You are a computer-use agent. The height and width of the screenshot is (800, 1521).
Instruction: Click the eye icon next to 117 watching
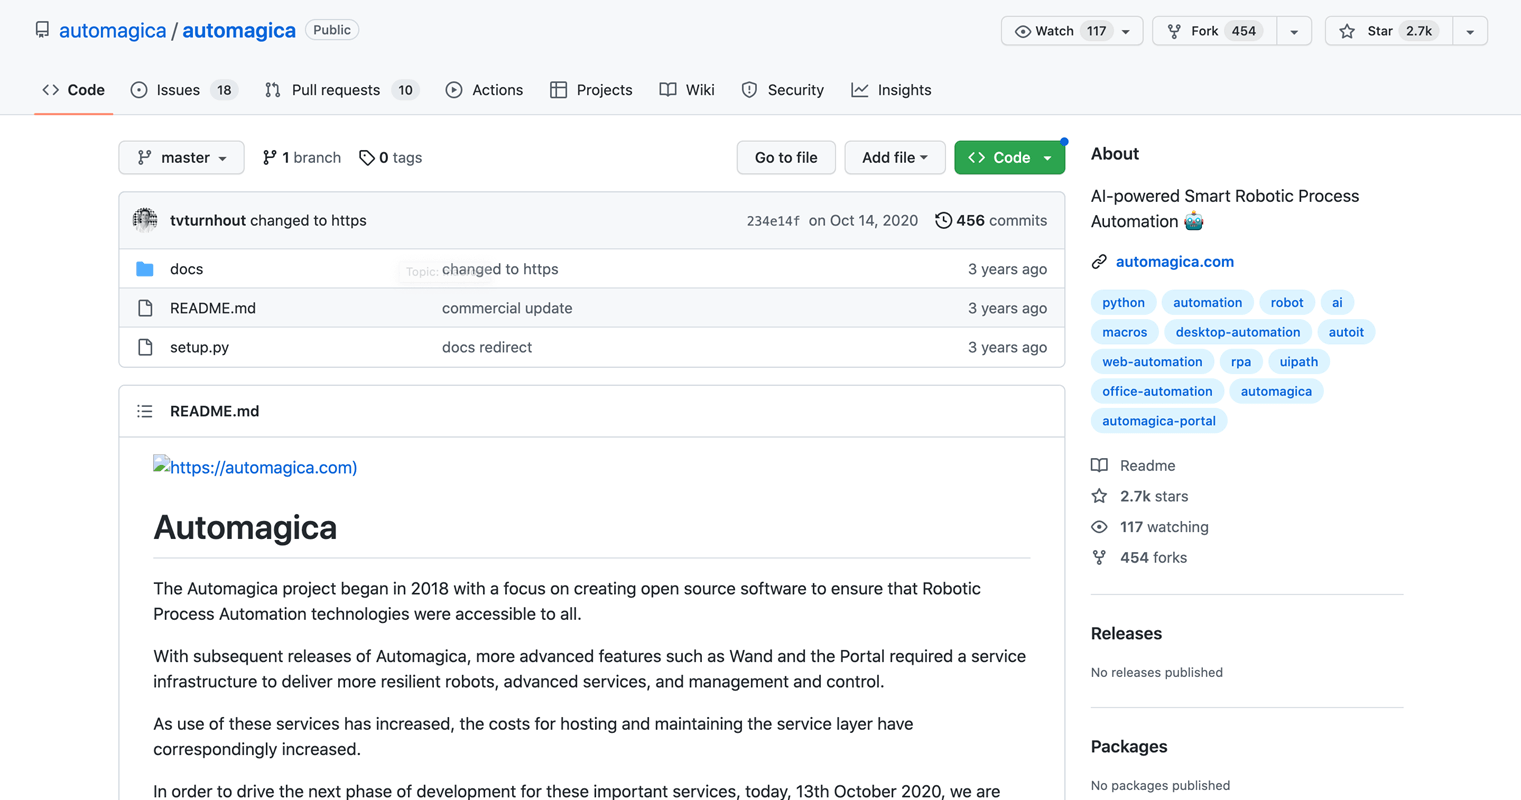[1099, 527]
